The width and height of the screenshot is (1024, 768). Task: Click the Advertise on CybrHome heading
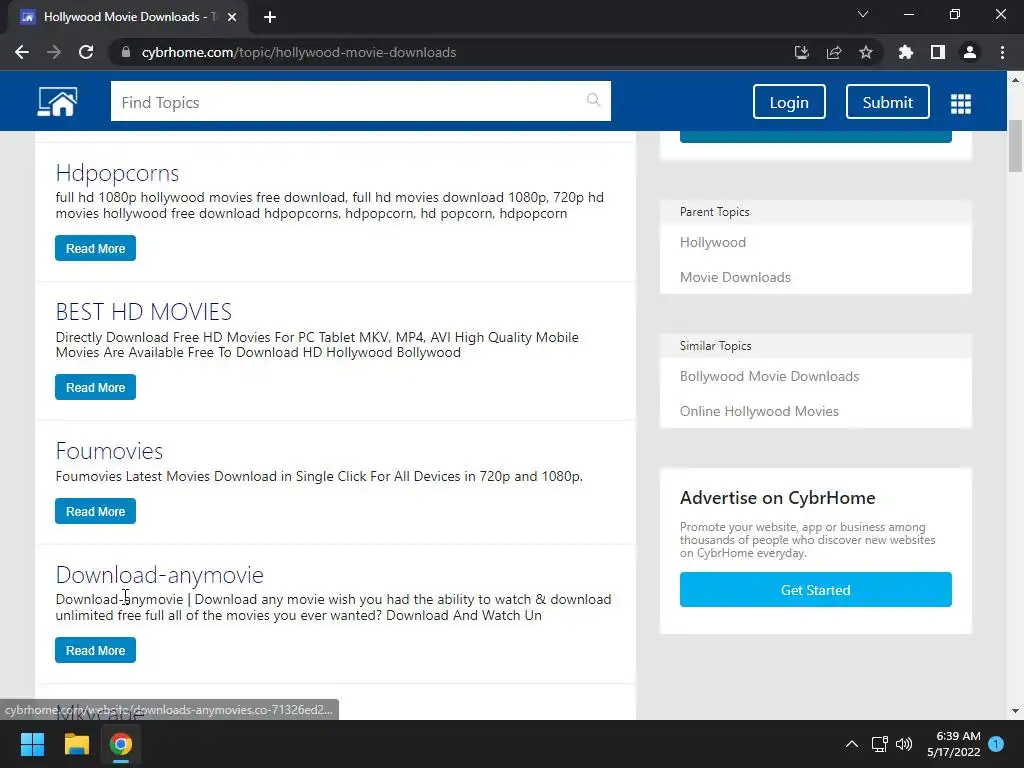[777, 498]
